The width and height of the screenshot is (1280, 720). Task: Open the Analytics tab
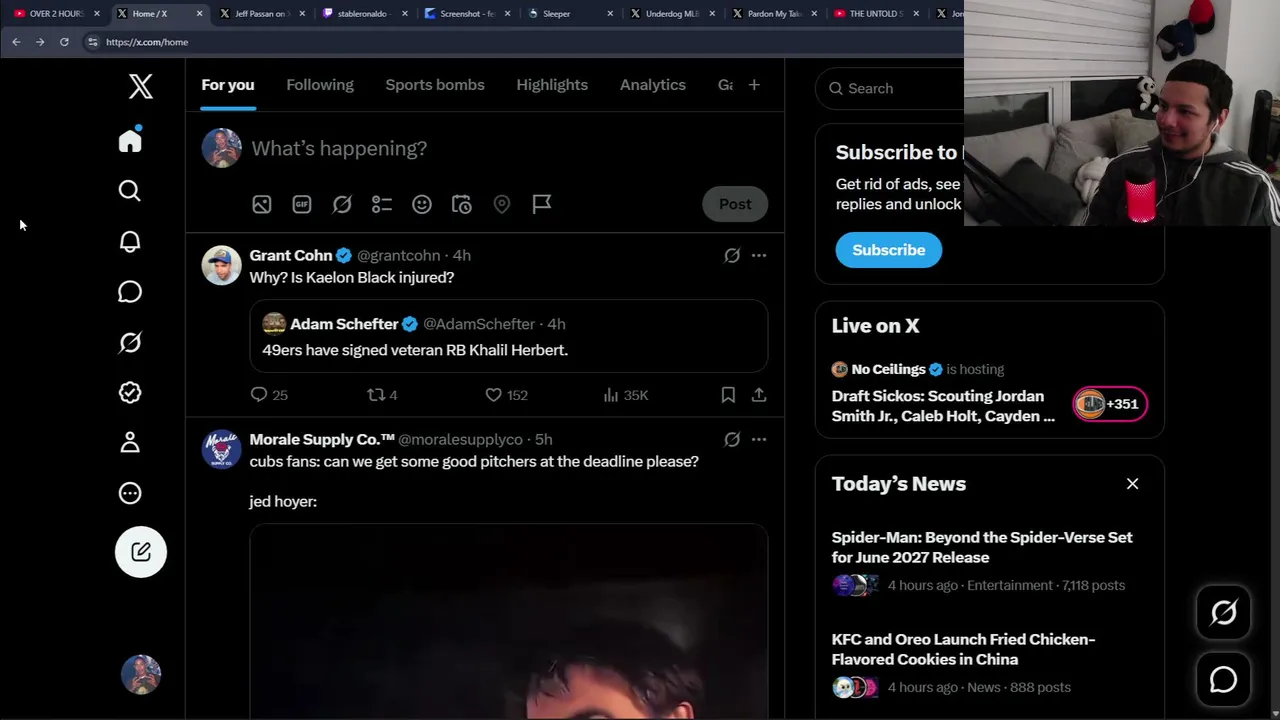pyautogui.click(x=653, y=85)
